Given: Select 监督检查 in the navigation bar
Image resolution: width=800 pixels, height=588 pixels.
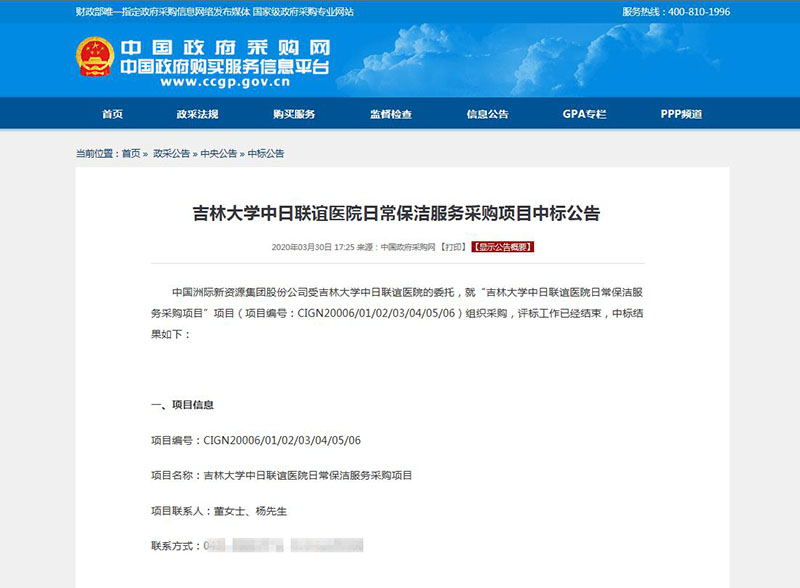Looking at the screenshot, I should pos(390,114).
